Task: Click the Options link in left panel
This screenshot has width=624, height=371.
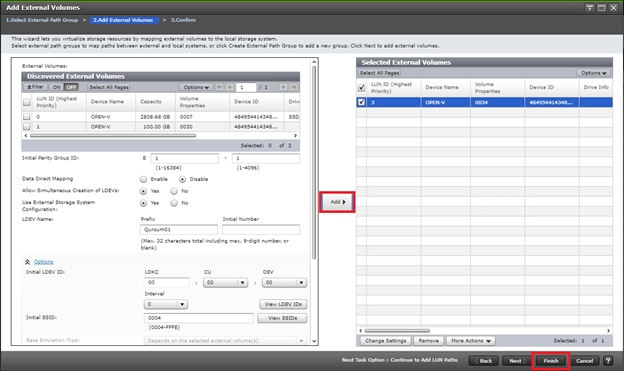Action: (43, 262)
